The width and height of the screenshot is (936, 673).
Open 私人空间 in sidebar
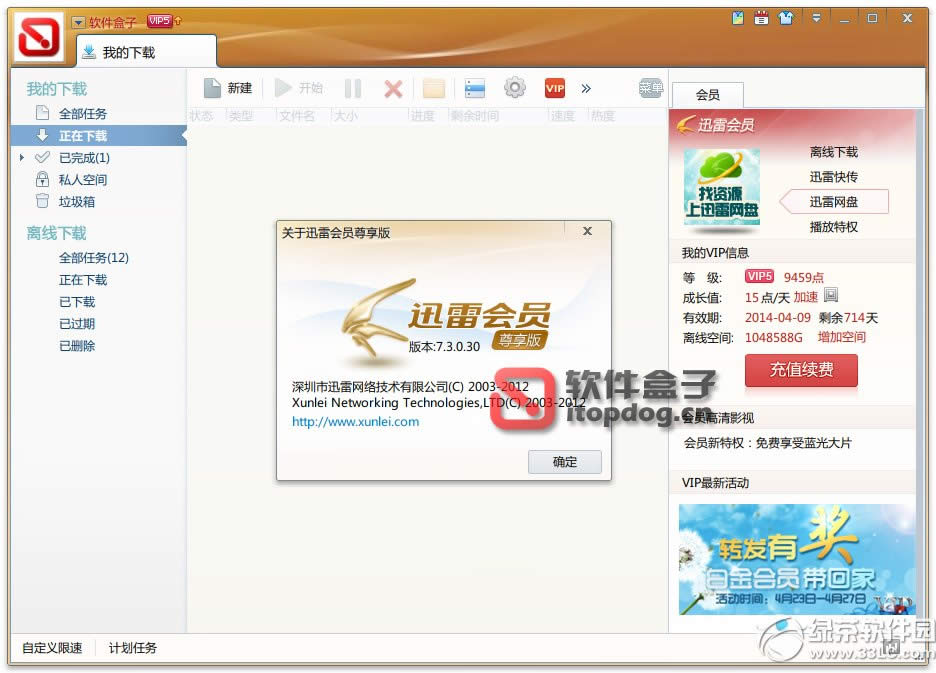82,180
